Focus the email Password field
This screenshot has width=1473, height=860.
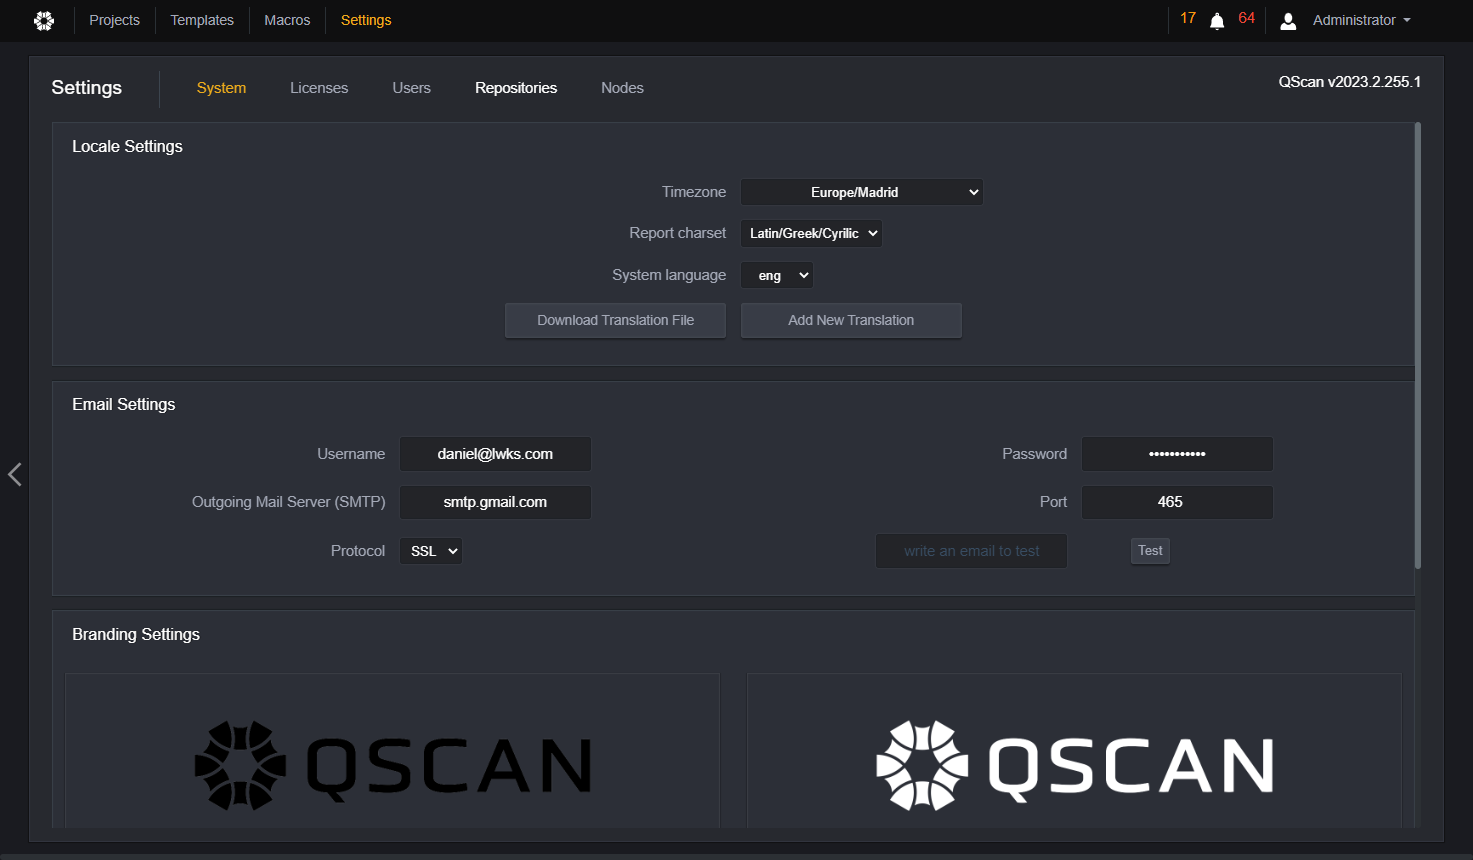pos(1177,454)
